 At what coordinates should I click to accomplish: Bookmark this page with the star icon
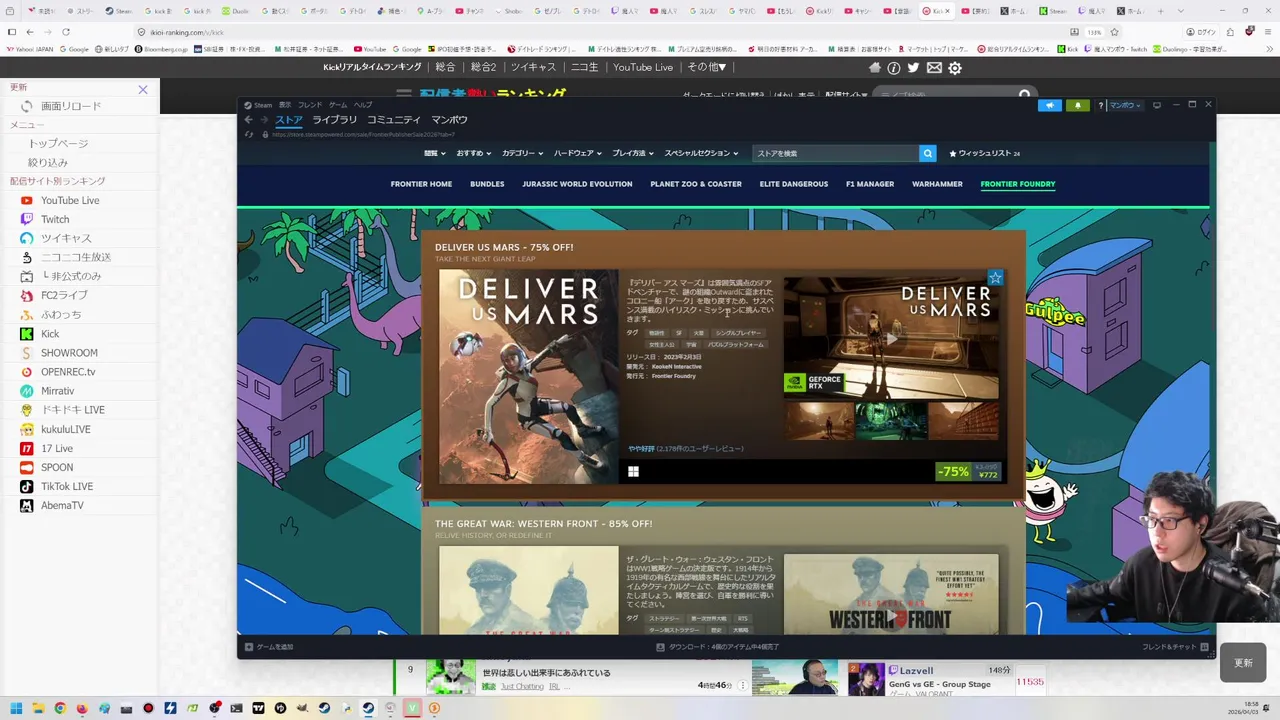[x=1114, y=32]
